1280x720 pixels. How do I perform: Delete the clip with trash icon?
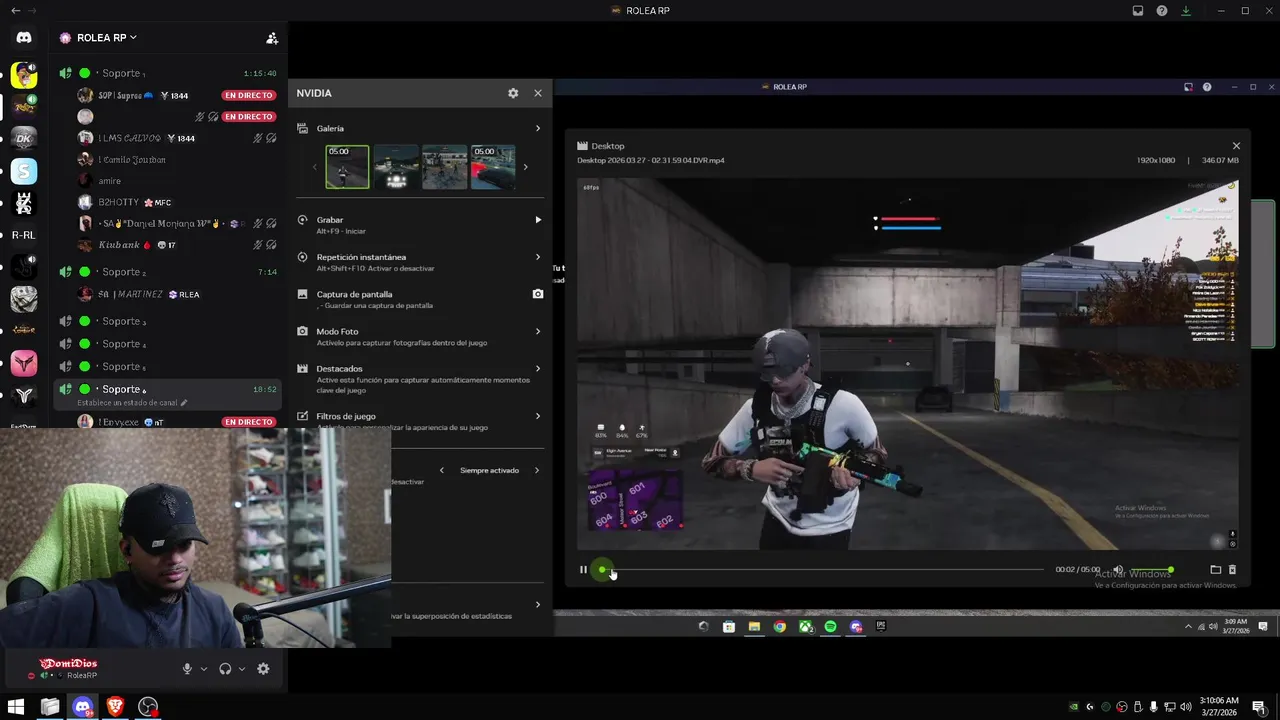coord(1232,570)
